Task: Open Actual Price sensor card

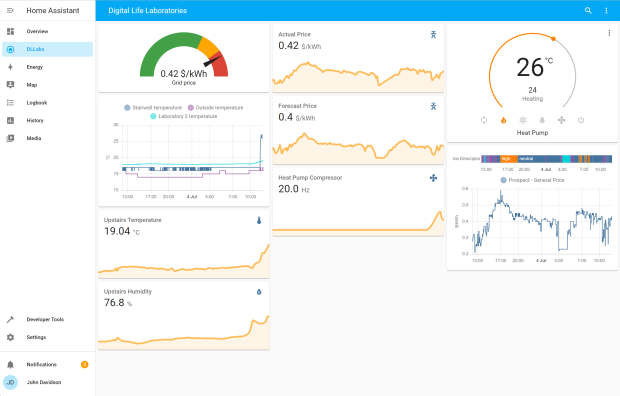Action: click(358, 58)
